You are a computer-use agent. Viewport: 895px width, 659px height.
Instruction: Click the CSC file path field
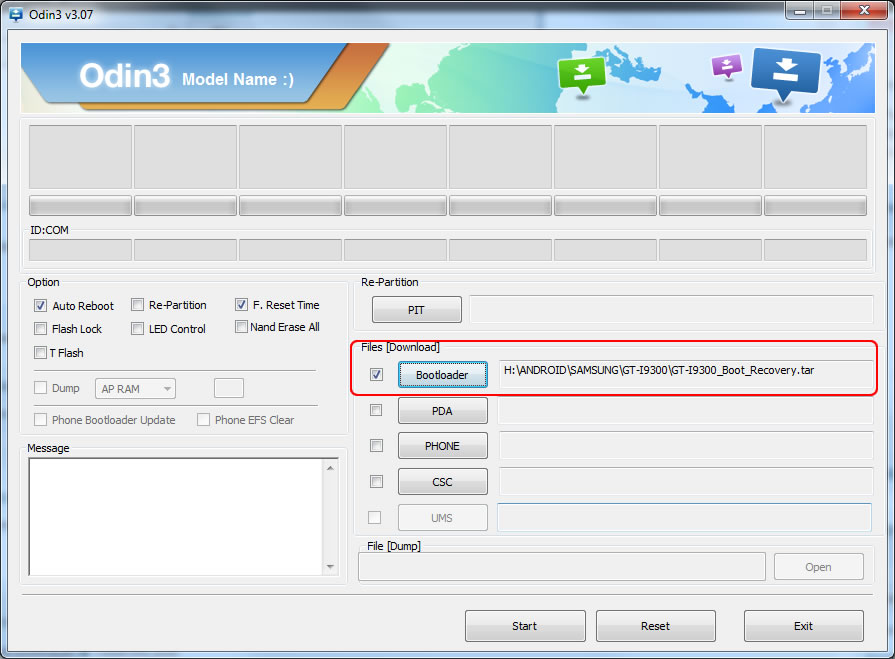coord(686,482)
